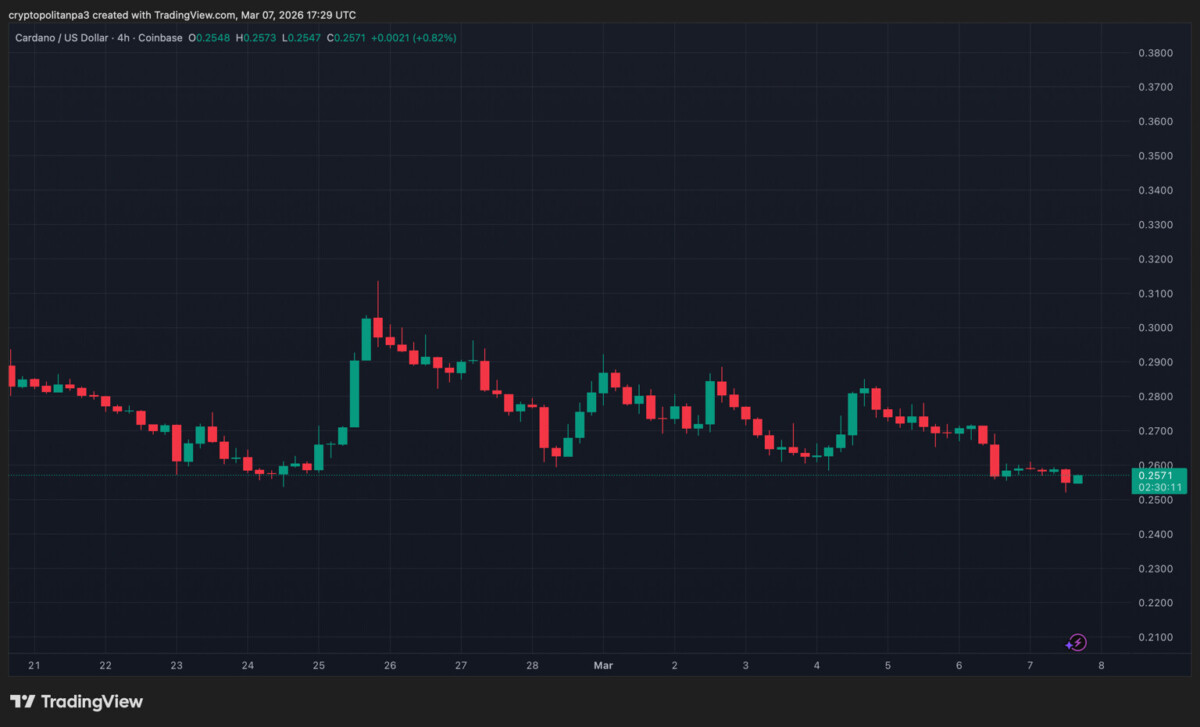Viewport: 1200px width, 727px height.
Task: Click the 0.3000 price axis label
Action: pos(1155,328)
